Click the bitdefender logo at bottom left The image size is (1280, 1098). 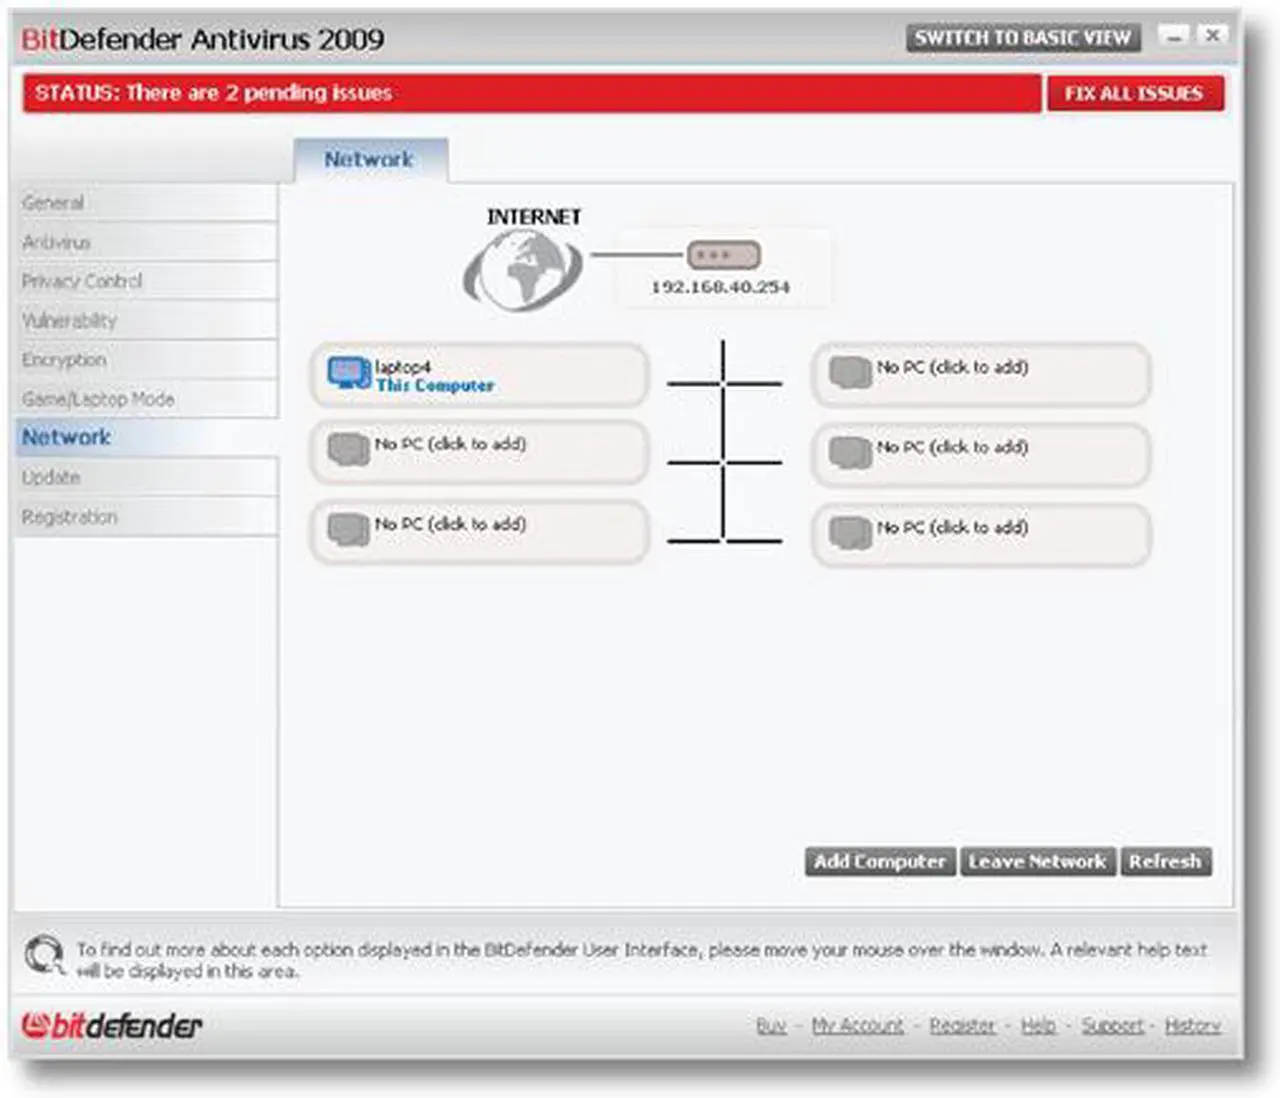tap(112, 1025)
